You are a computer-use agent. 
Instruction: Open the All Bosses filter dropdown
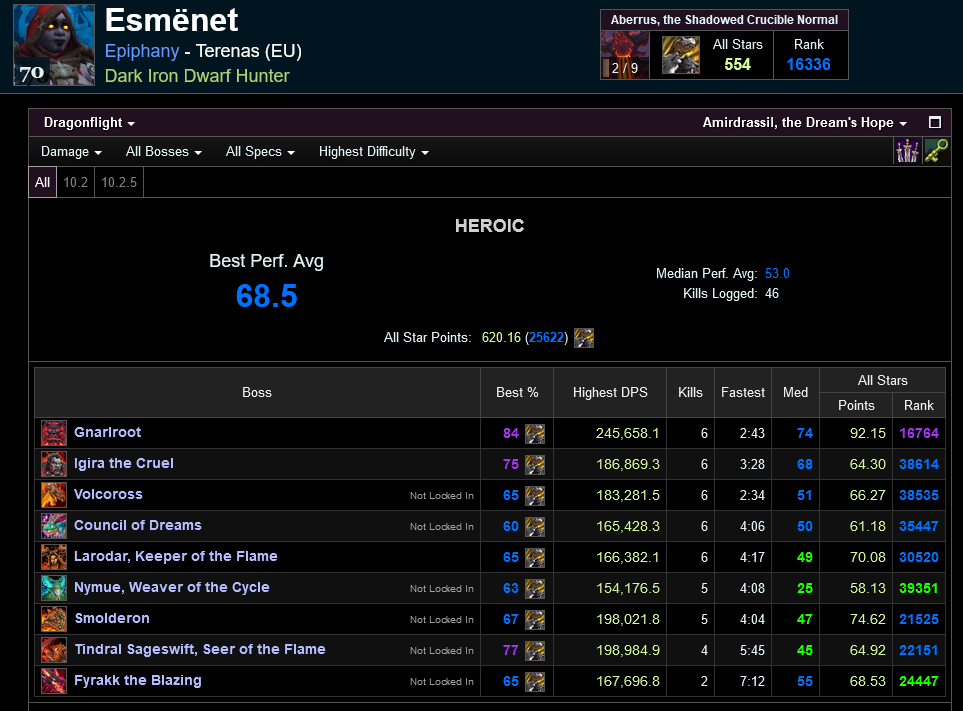(163, 152)
